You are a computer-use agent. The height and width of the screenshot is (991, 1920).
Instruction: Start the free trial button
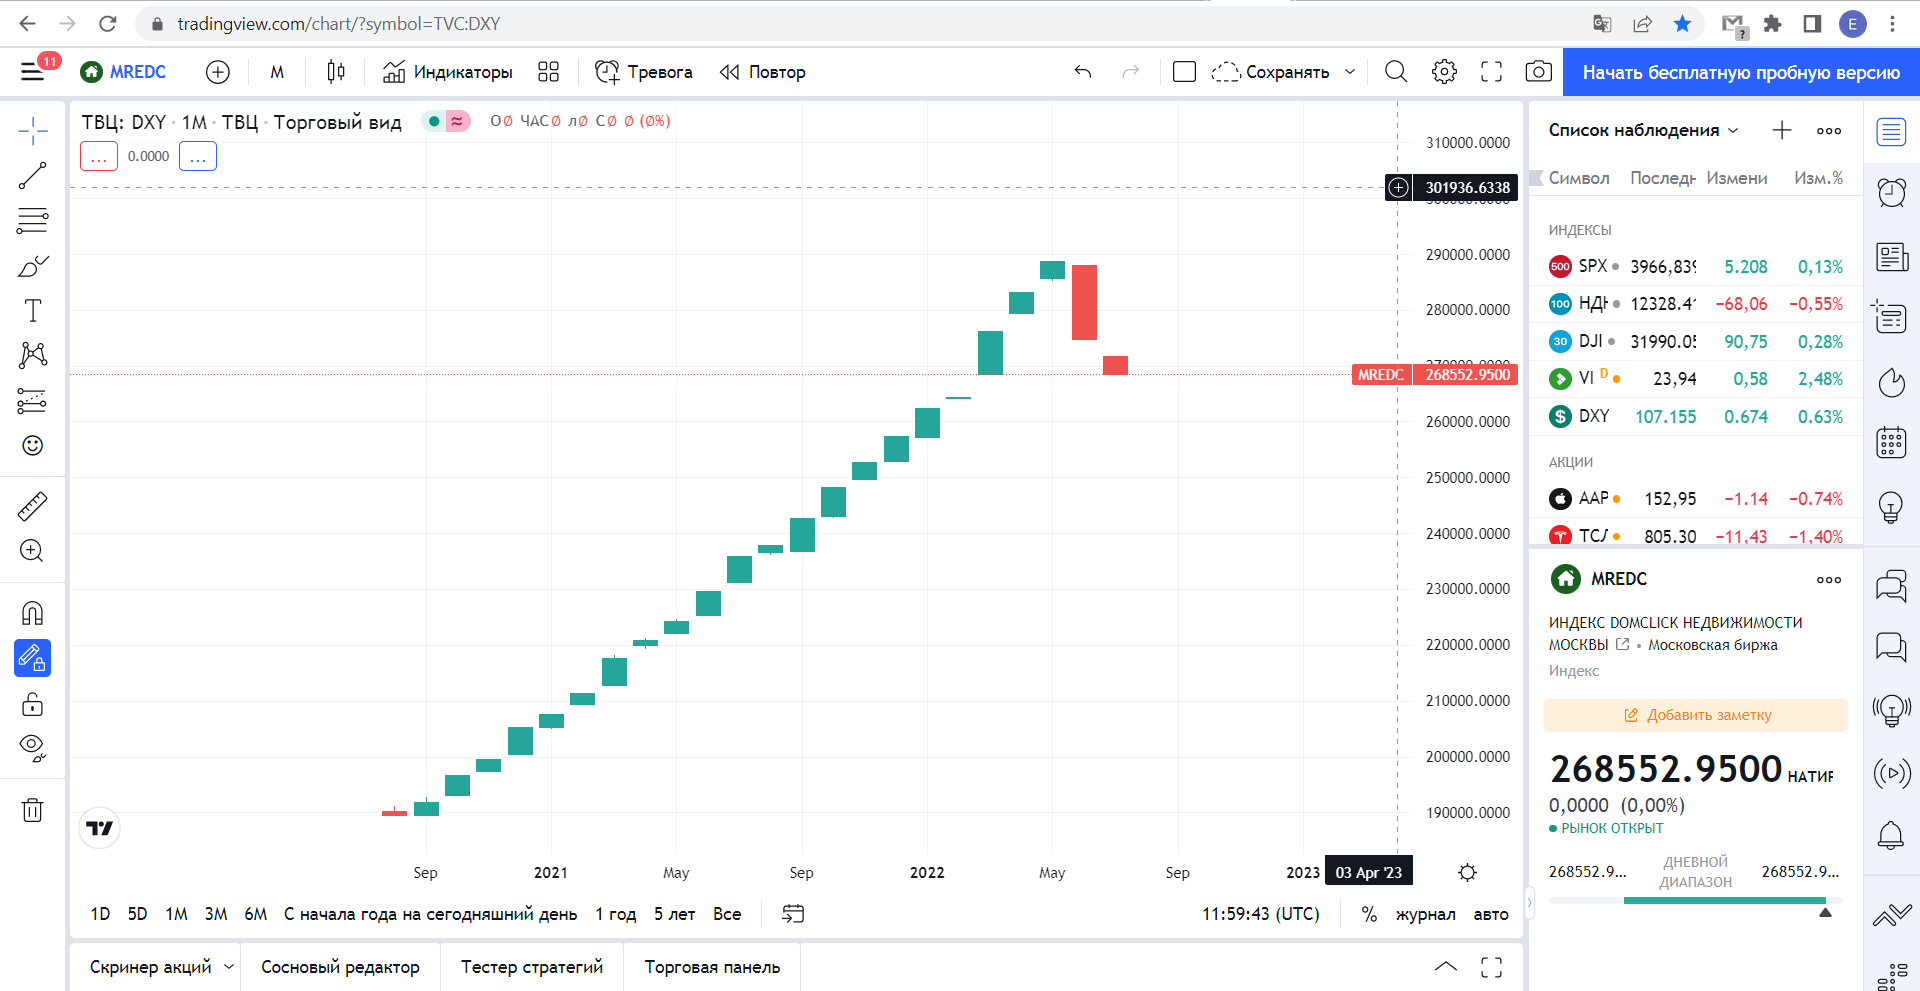(x=1741, y=72)
